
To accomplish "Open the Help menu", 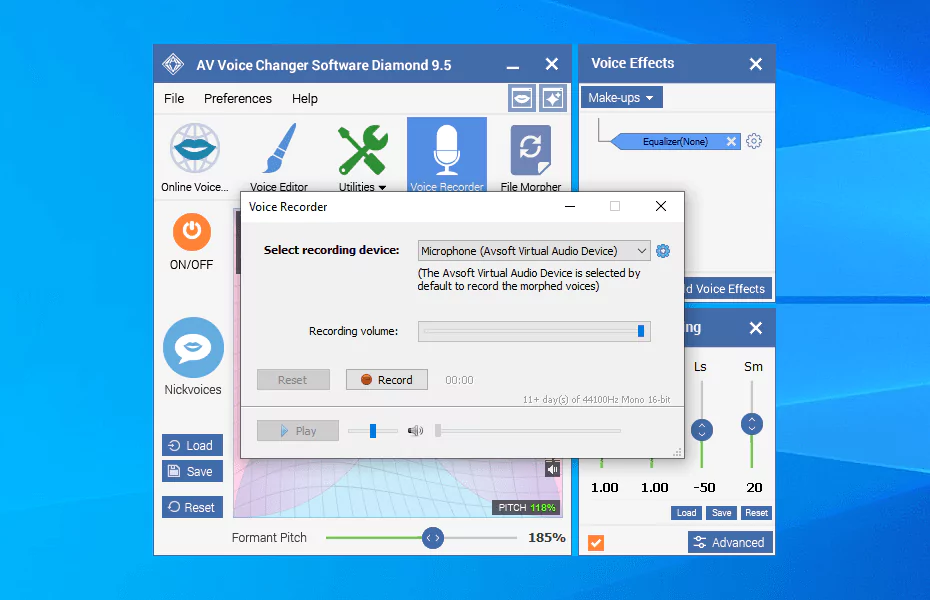I will pos(305,98).
